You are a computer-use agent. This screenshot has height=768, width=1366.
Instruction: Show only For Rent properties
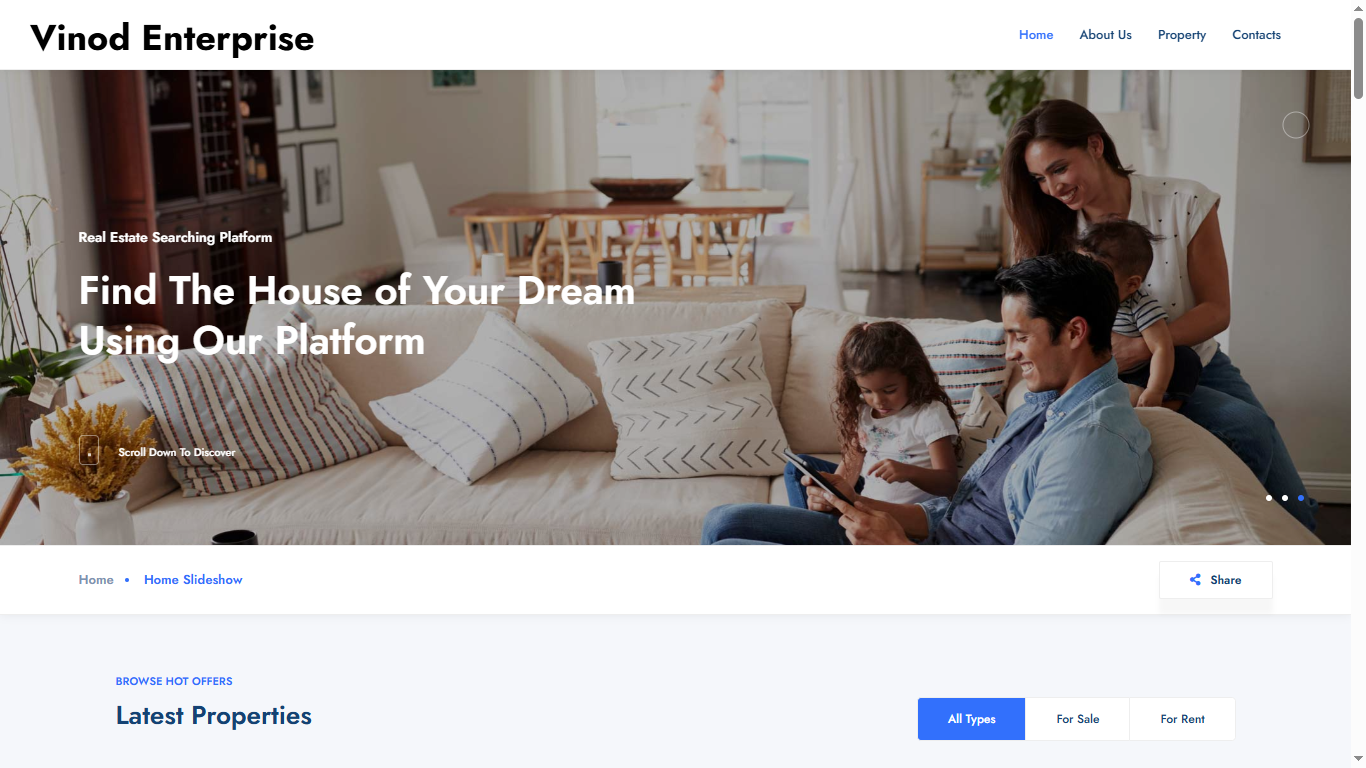coord(1183,719)
